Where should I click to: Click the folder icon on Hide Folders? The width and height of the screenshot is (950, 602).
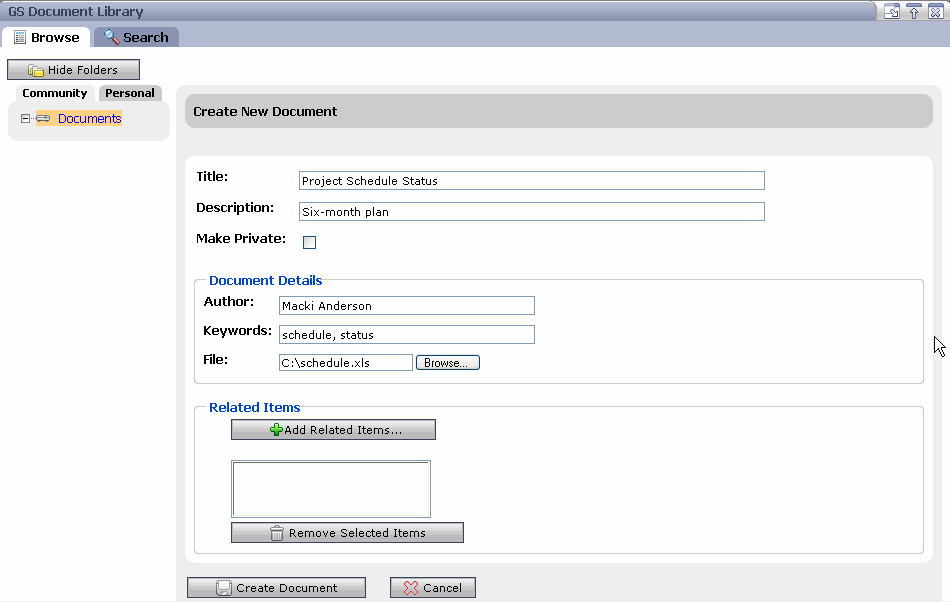pos(36,70)
